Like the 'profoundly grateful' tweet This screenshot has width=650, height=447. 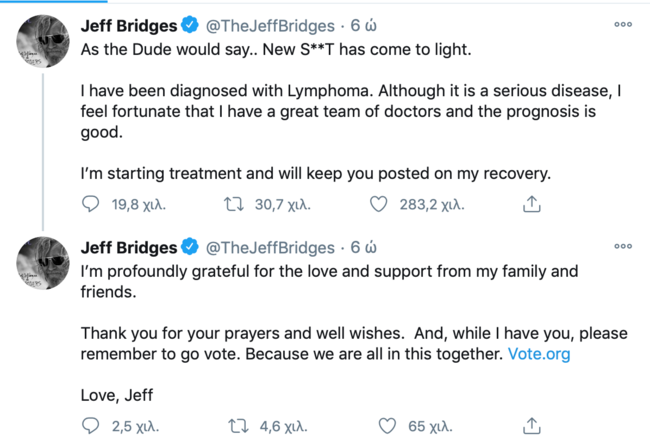coord(387,426)
